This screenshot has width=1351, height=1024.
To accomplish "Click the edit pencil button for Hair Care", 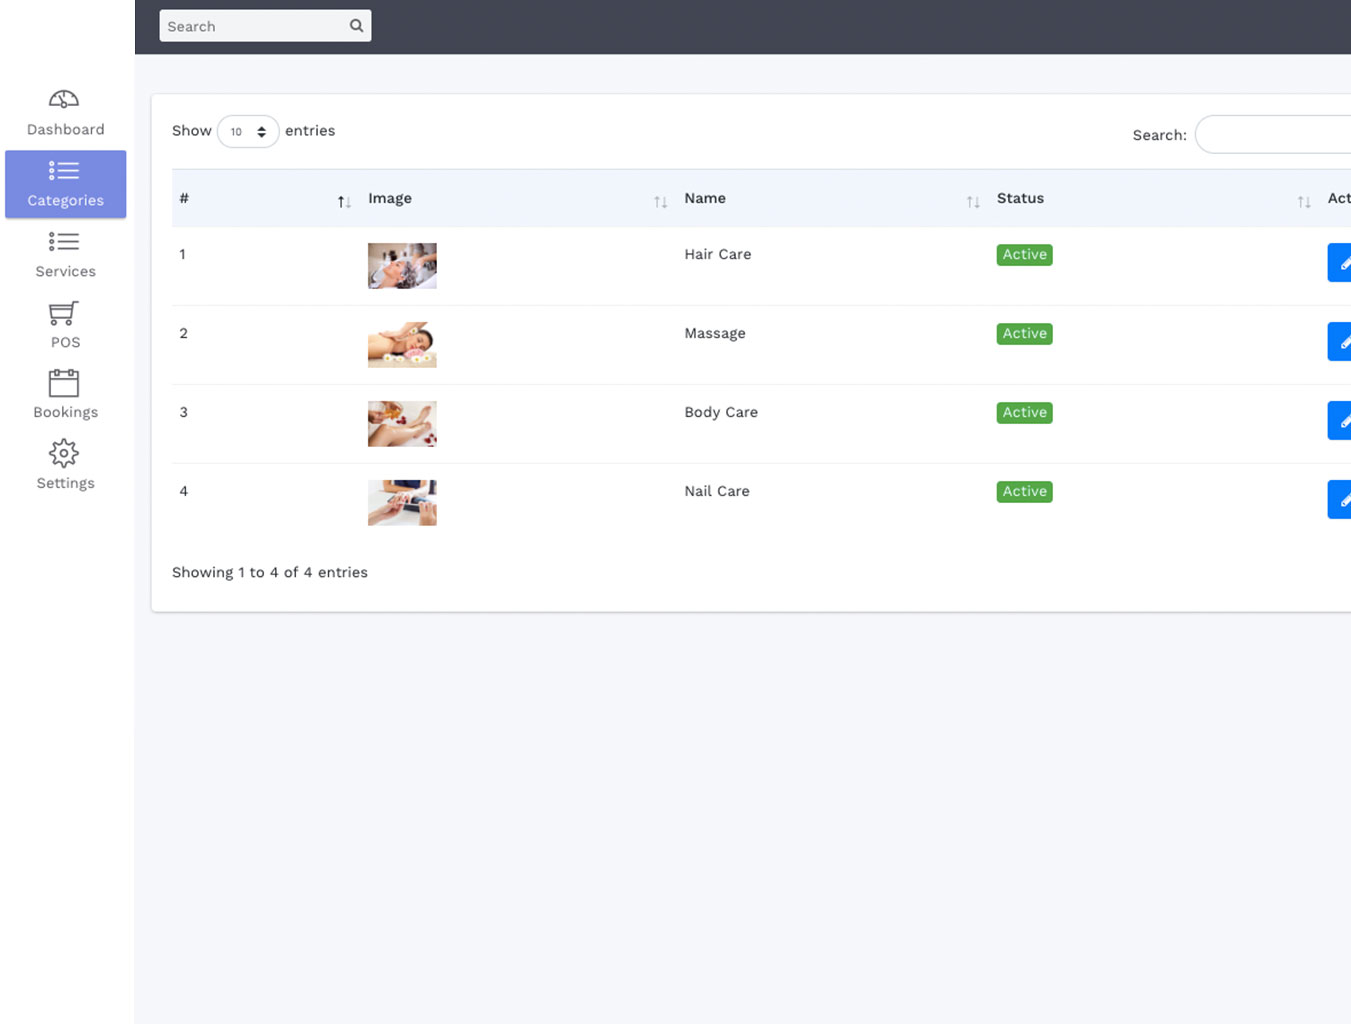I will pyautogui.click(x=1340, y=263).
